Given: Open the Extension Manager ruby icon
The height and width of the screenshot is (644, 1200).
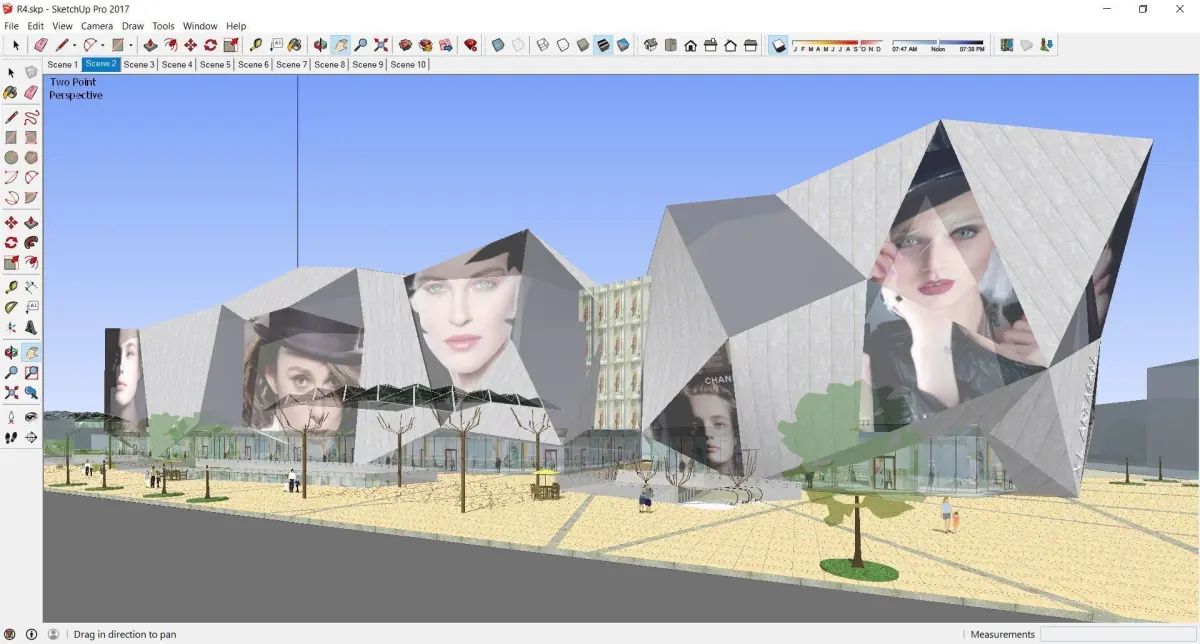Looking at the screenshot, I should tap(470, 45).
